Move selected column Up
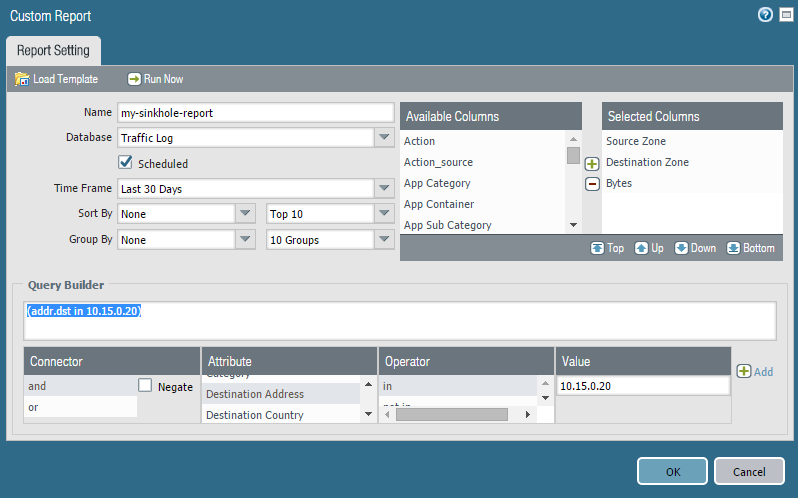798x498 pixels. pyautogui.click(x=649, y=248)
